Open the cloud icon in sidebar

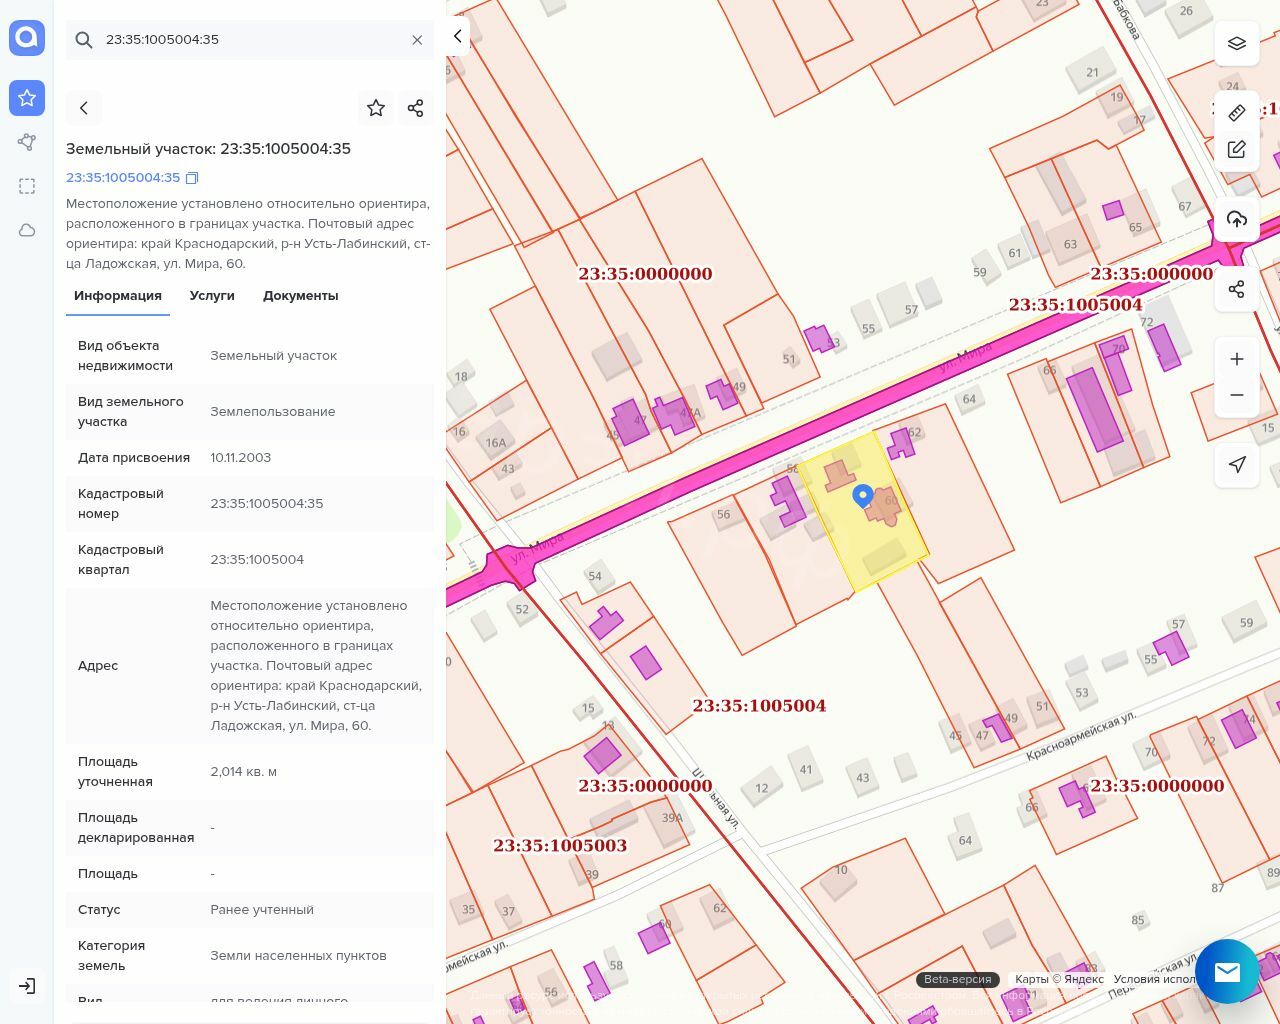(x=27, y=230)
